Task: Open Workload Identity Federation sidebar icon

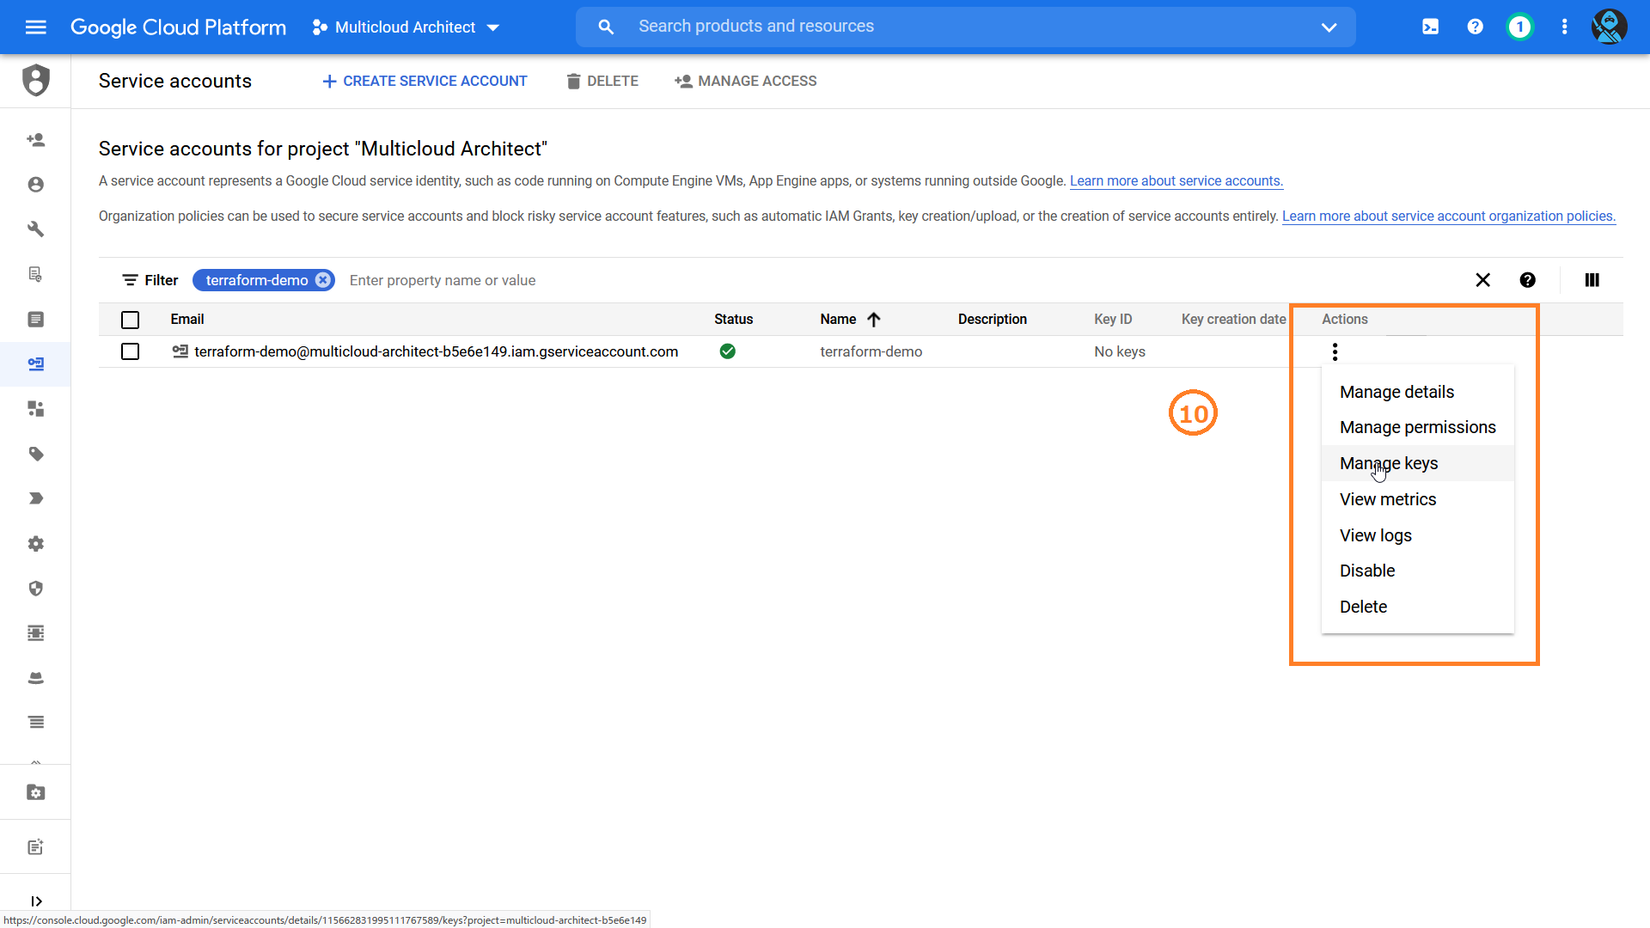Action: (x=36, y=409)
